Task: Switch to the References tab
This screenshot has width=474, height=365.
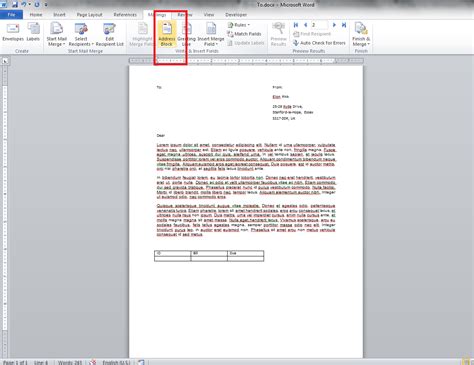Action: coord(125,15)
